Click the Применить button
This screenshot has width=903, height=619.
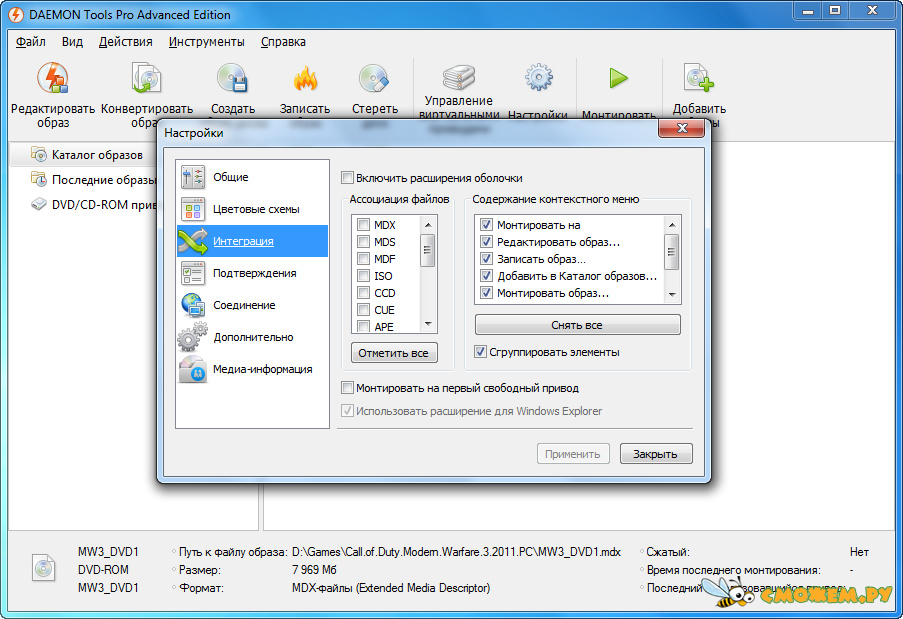tap(573, 453)
